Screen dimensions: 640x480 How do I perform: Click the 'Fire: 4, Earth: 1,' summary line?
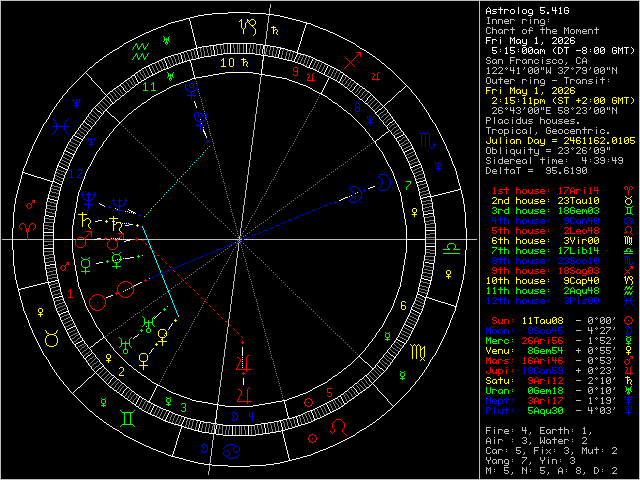[539, 431]
